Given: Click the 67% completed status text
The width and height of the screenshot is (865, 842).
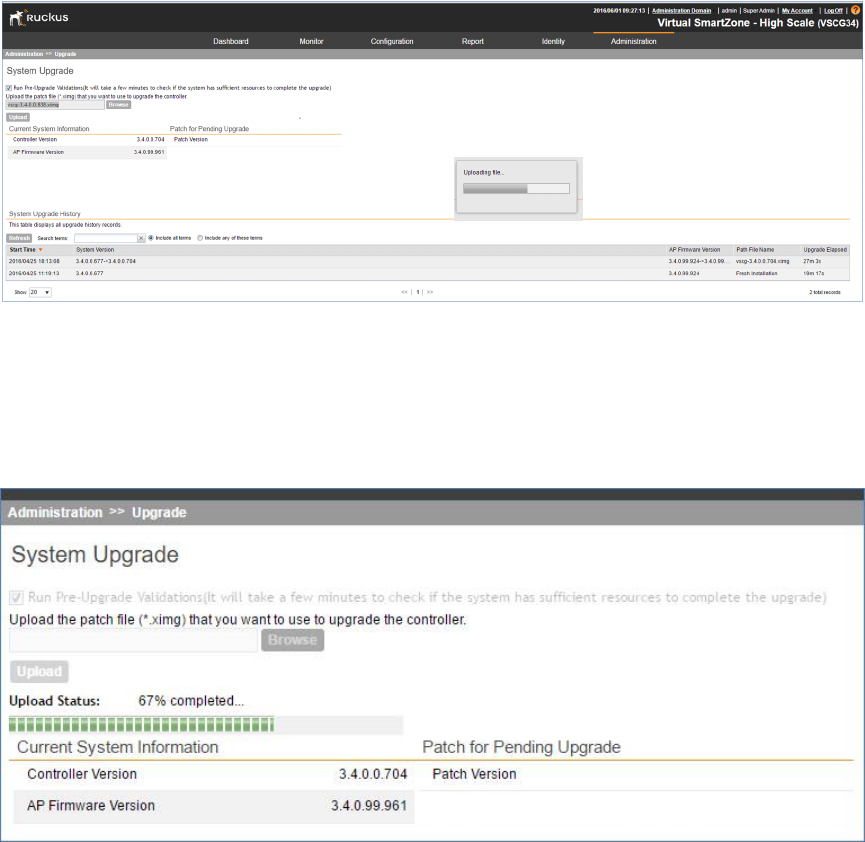Looking at the screenshot, I should pos(191,701).
